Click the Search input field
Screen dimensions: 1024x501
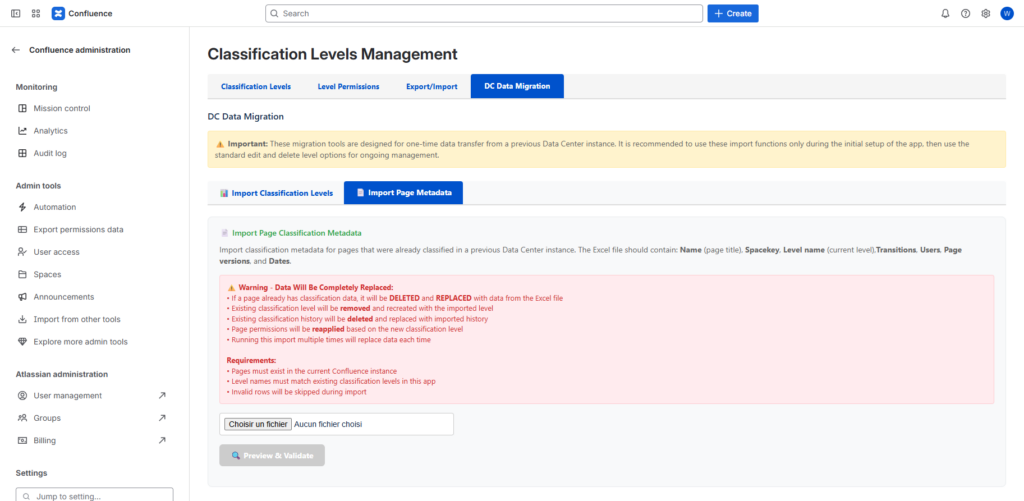pyautogui.click(x=484, y=14)
